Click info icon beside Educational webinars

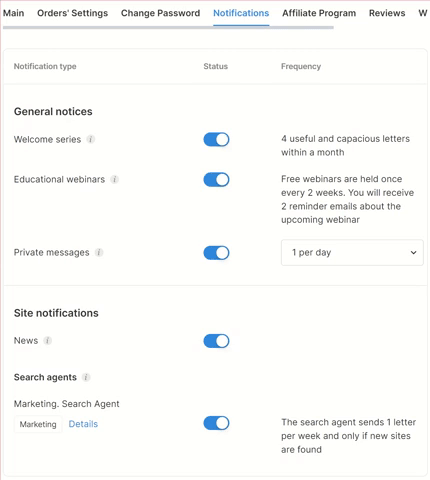115,179
